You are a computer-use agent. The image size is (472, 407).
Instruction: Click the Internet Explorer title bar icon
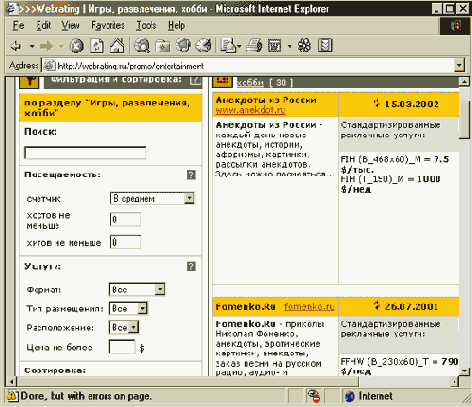pyautogui.click(x=12, y=9)
